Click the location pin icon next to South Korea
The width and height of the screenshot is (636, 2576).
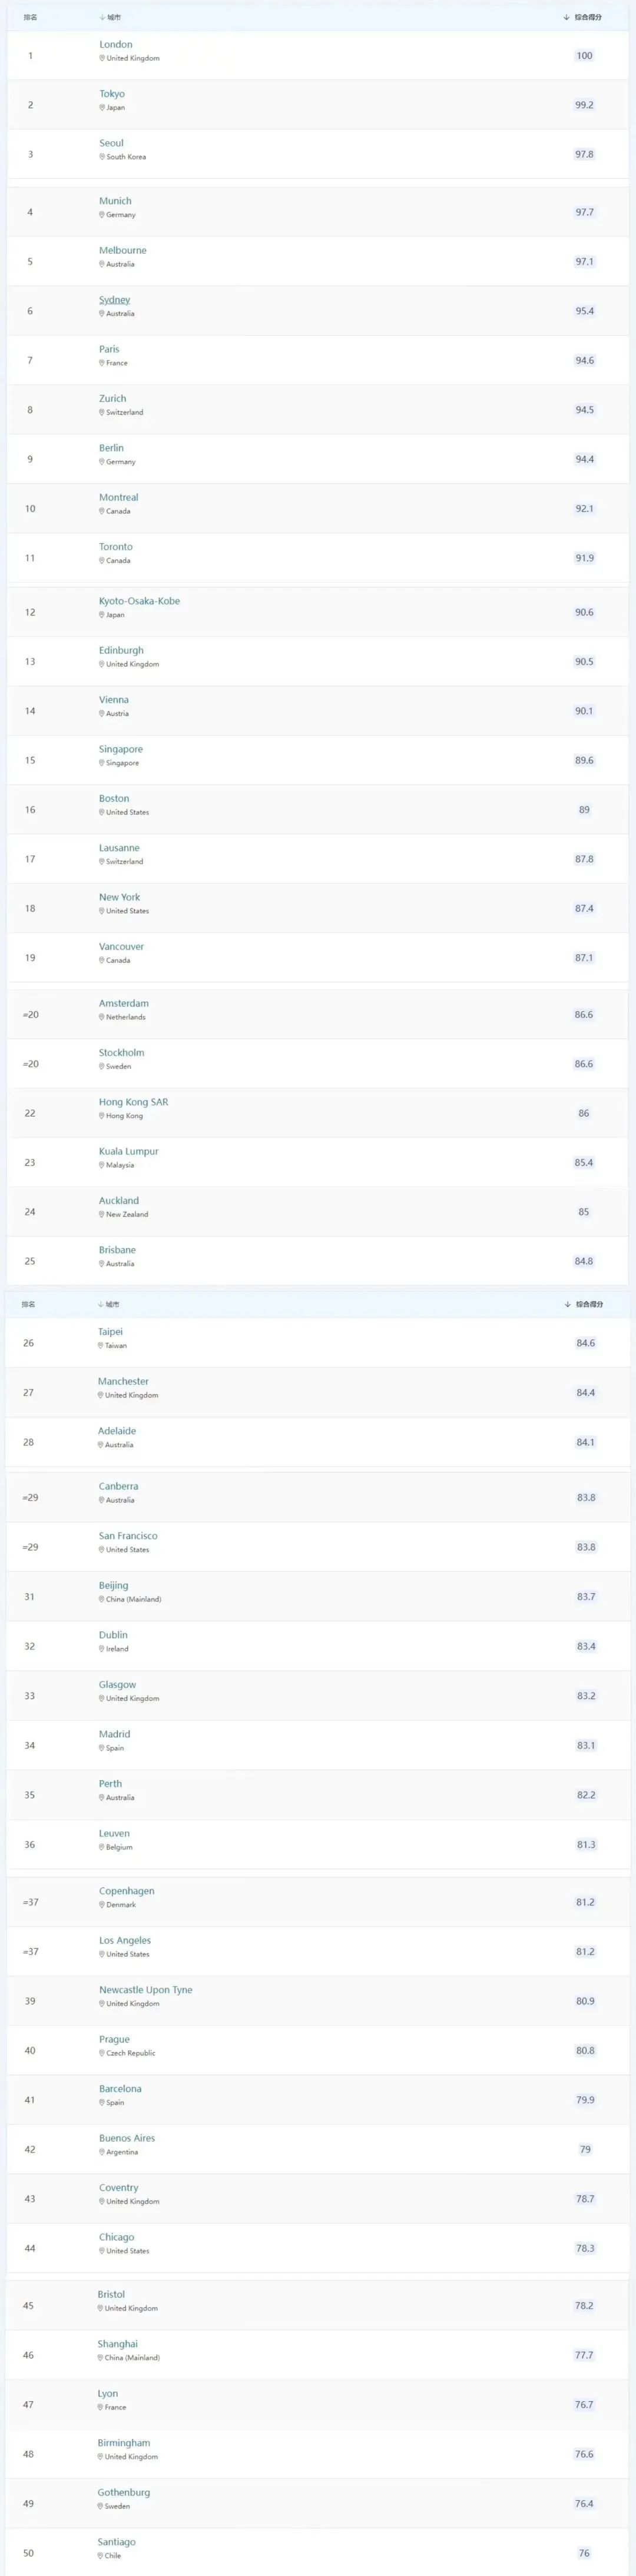click(102, 157)
